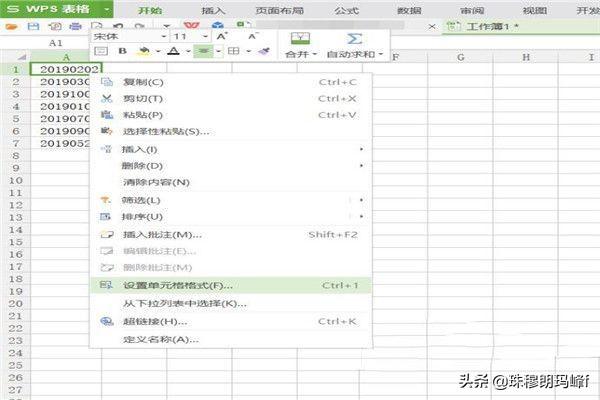
Task: Toggle center alignment in mini toolbar
Action: [x=203, y=51]
